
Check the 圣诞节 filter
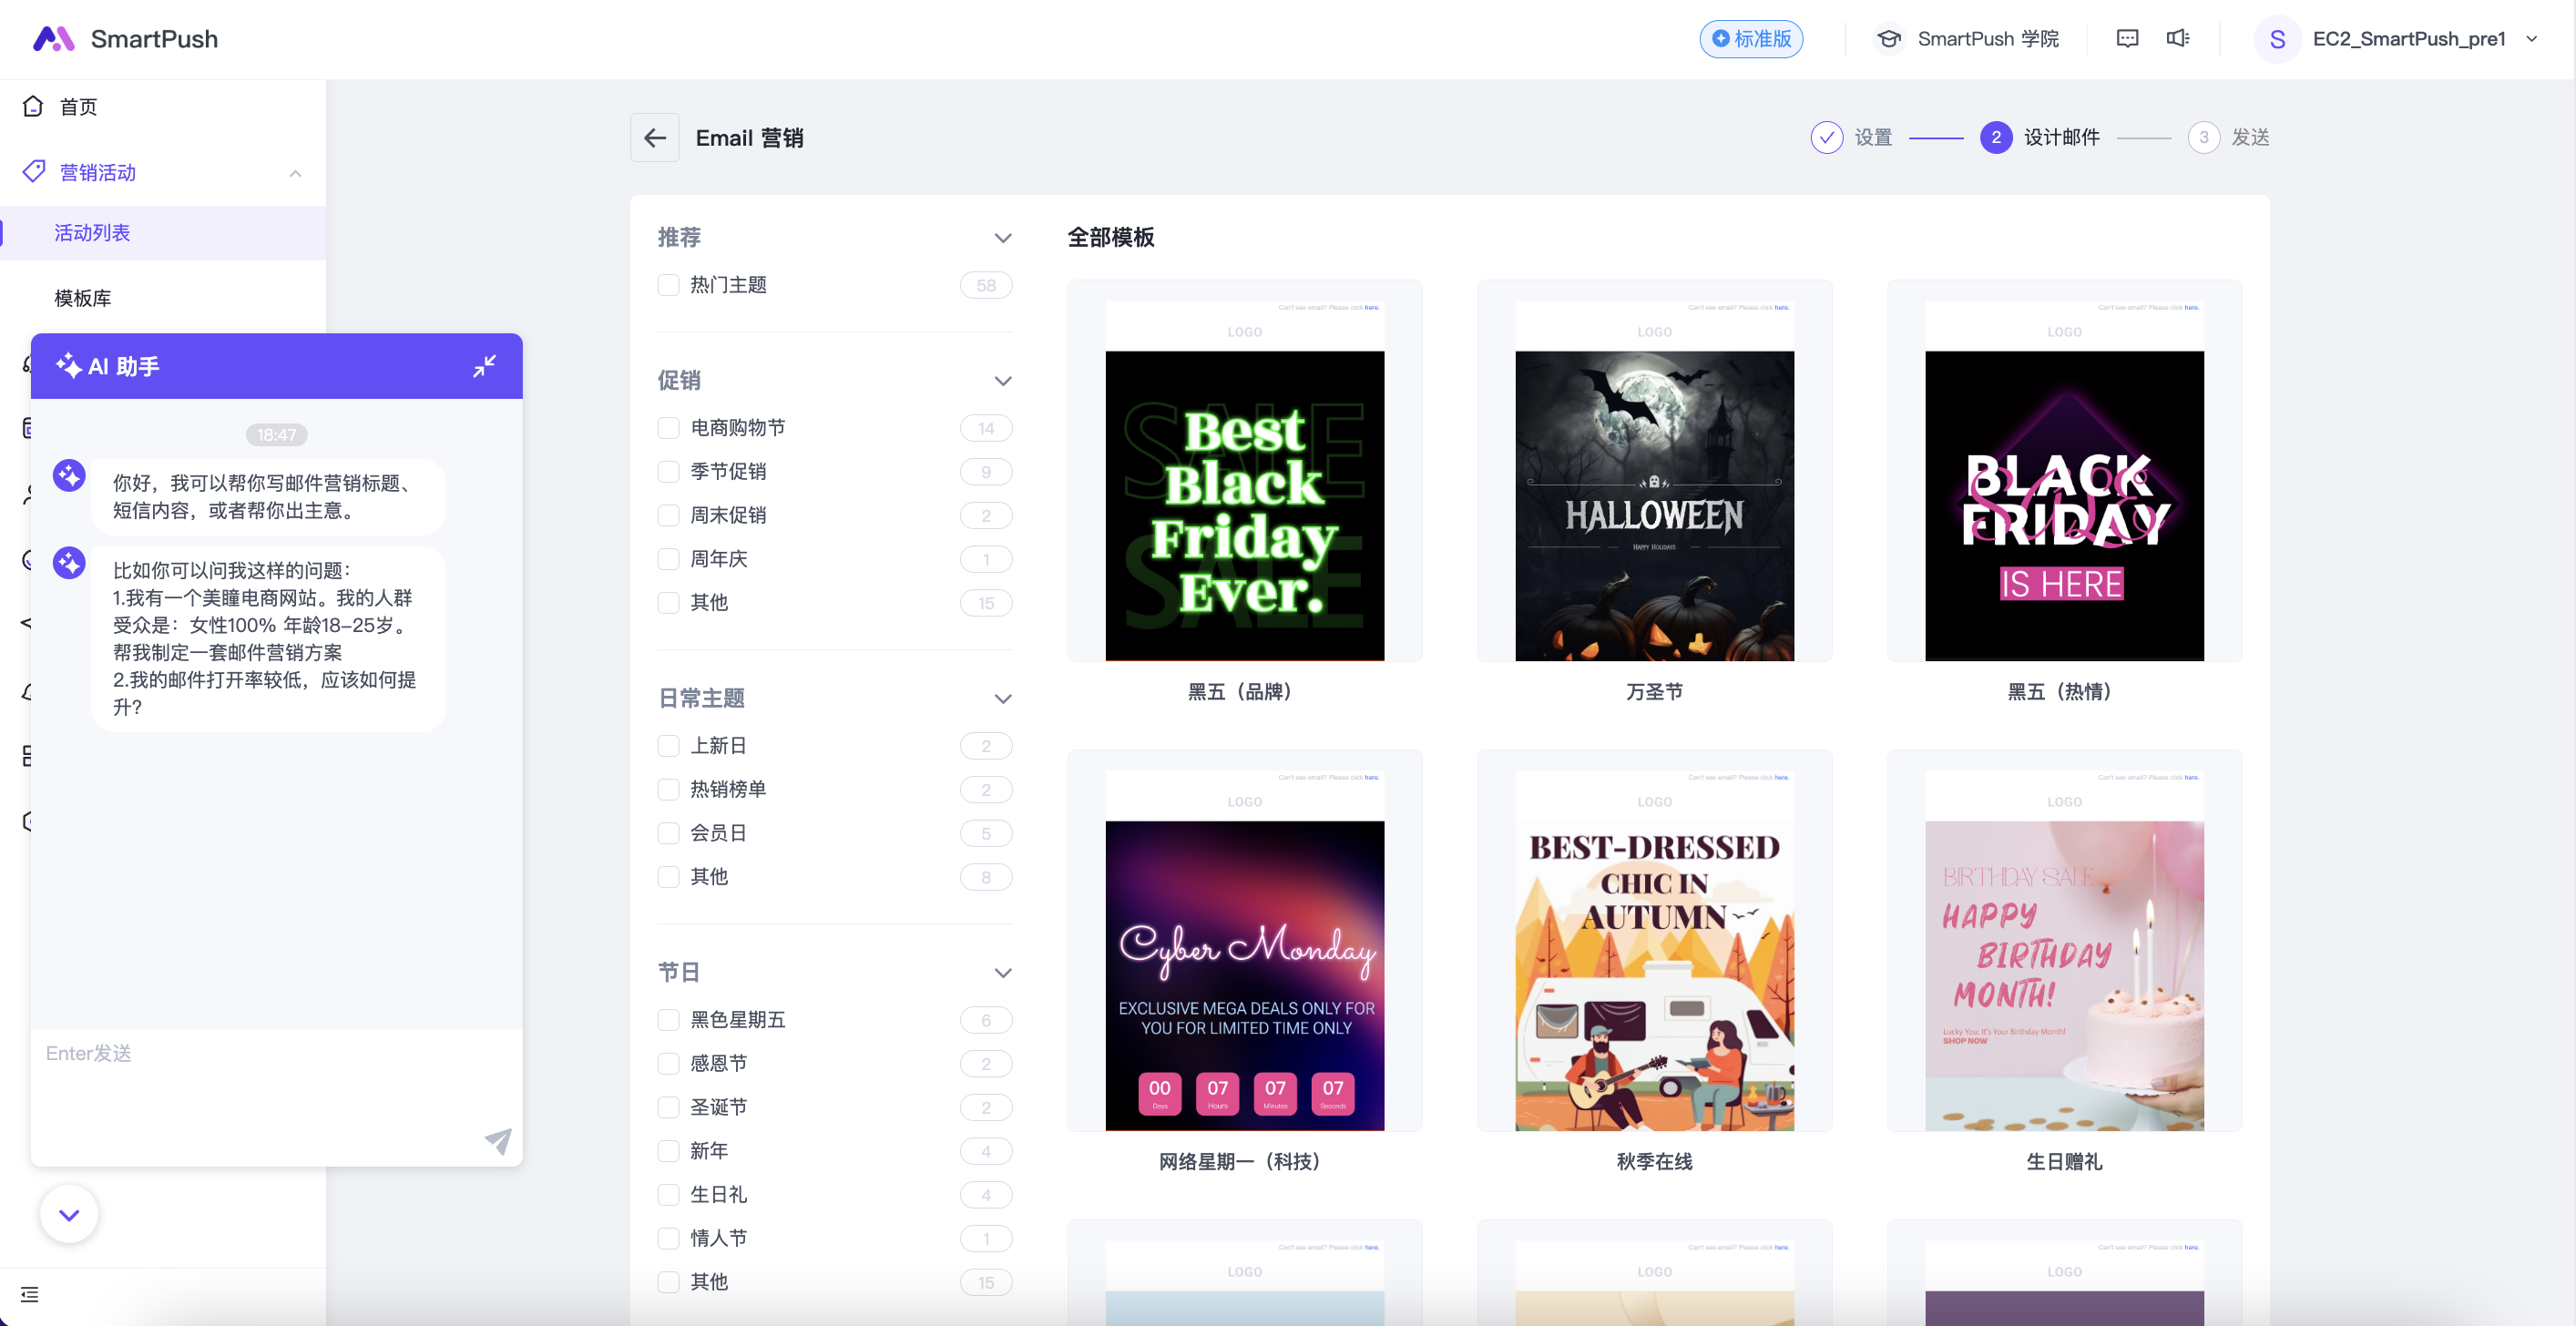(668, 1107)
